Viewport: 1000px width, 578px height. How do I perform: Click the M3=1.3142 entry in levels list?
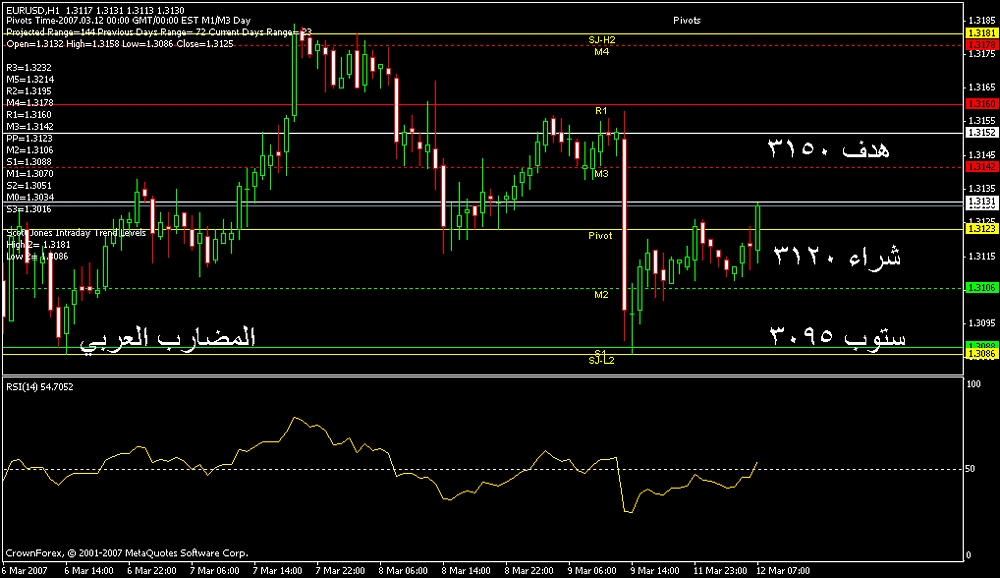[30, 127]
